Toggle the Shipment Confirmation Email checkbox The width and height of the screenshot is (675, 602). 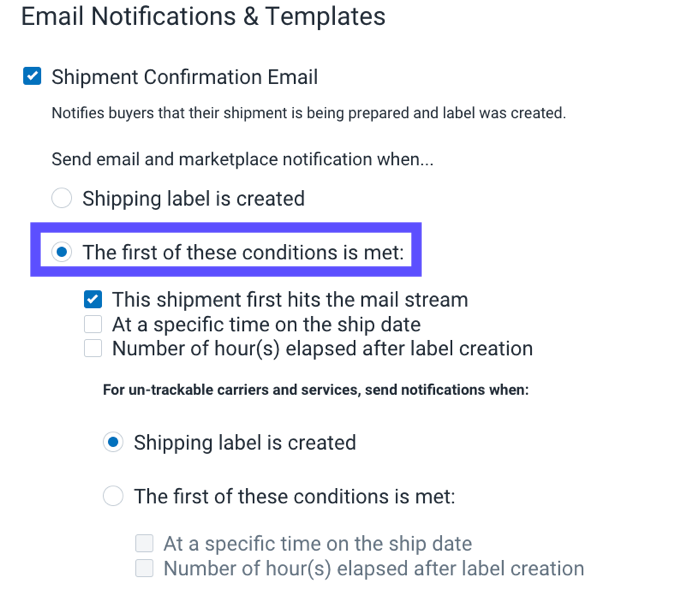coord(32,76)
